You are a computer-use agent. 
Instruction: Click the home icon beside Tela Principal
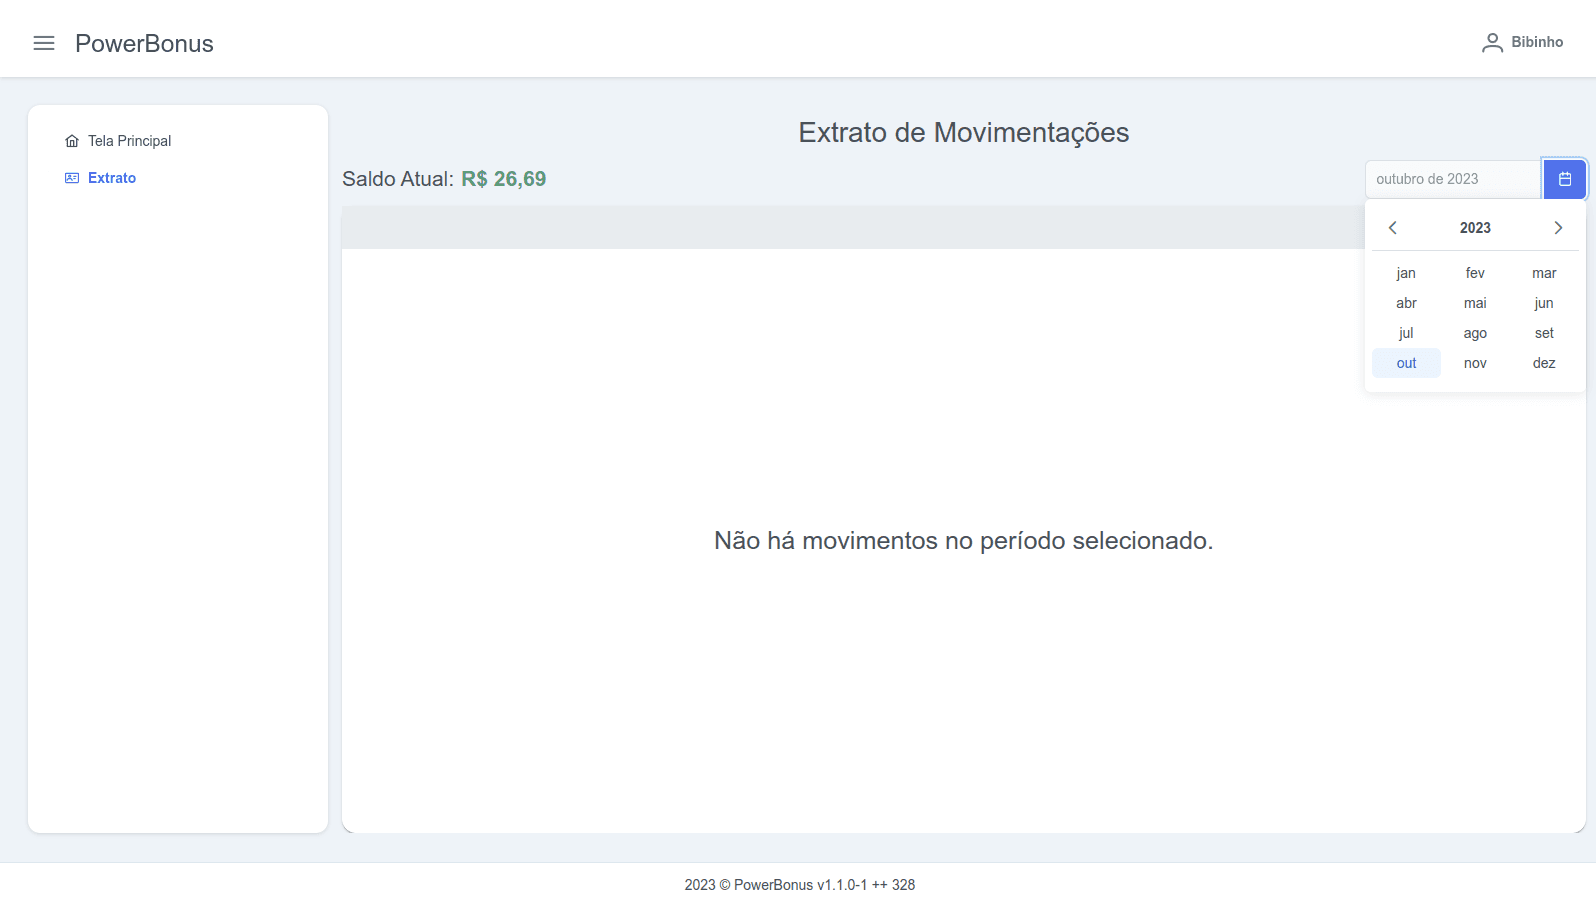coord(72,141)
